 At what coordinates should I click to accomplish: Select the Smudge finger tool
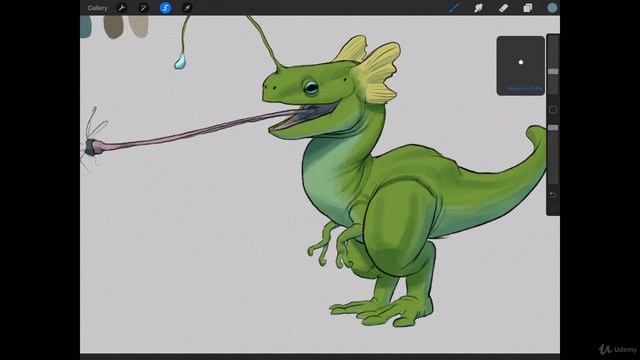coord(478,8)
